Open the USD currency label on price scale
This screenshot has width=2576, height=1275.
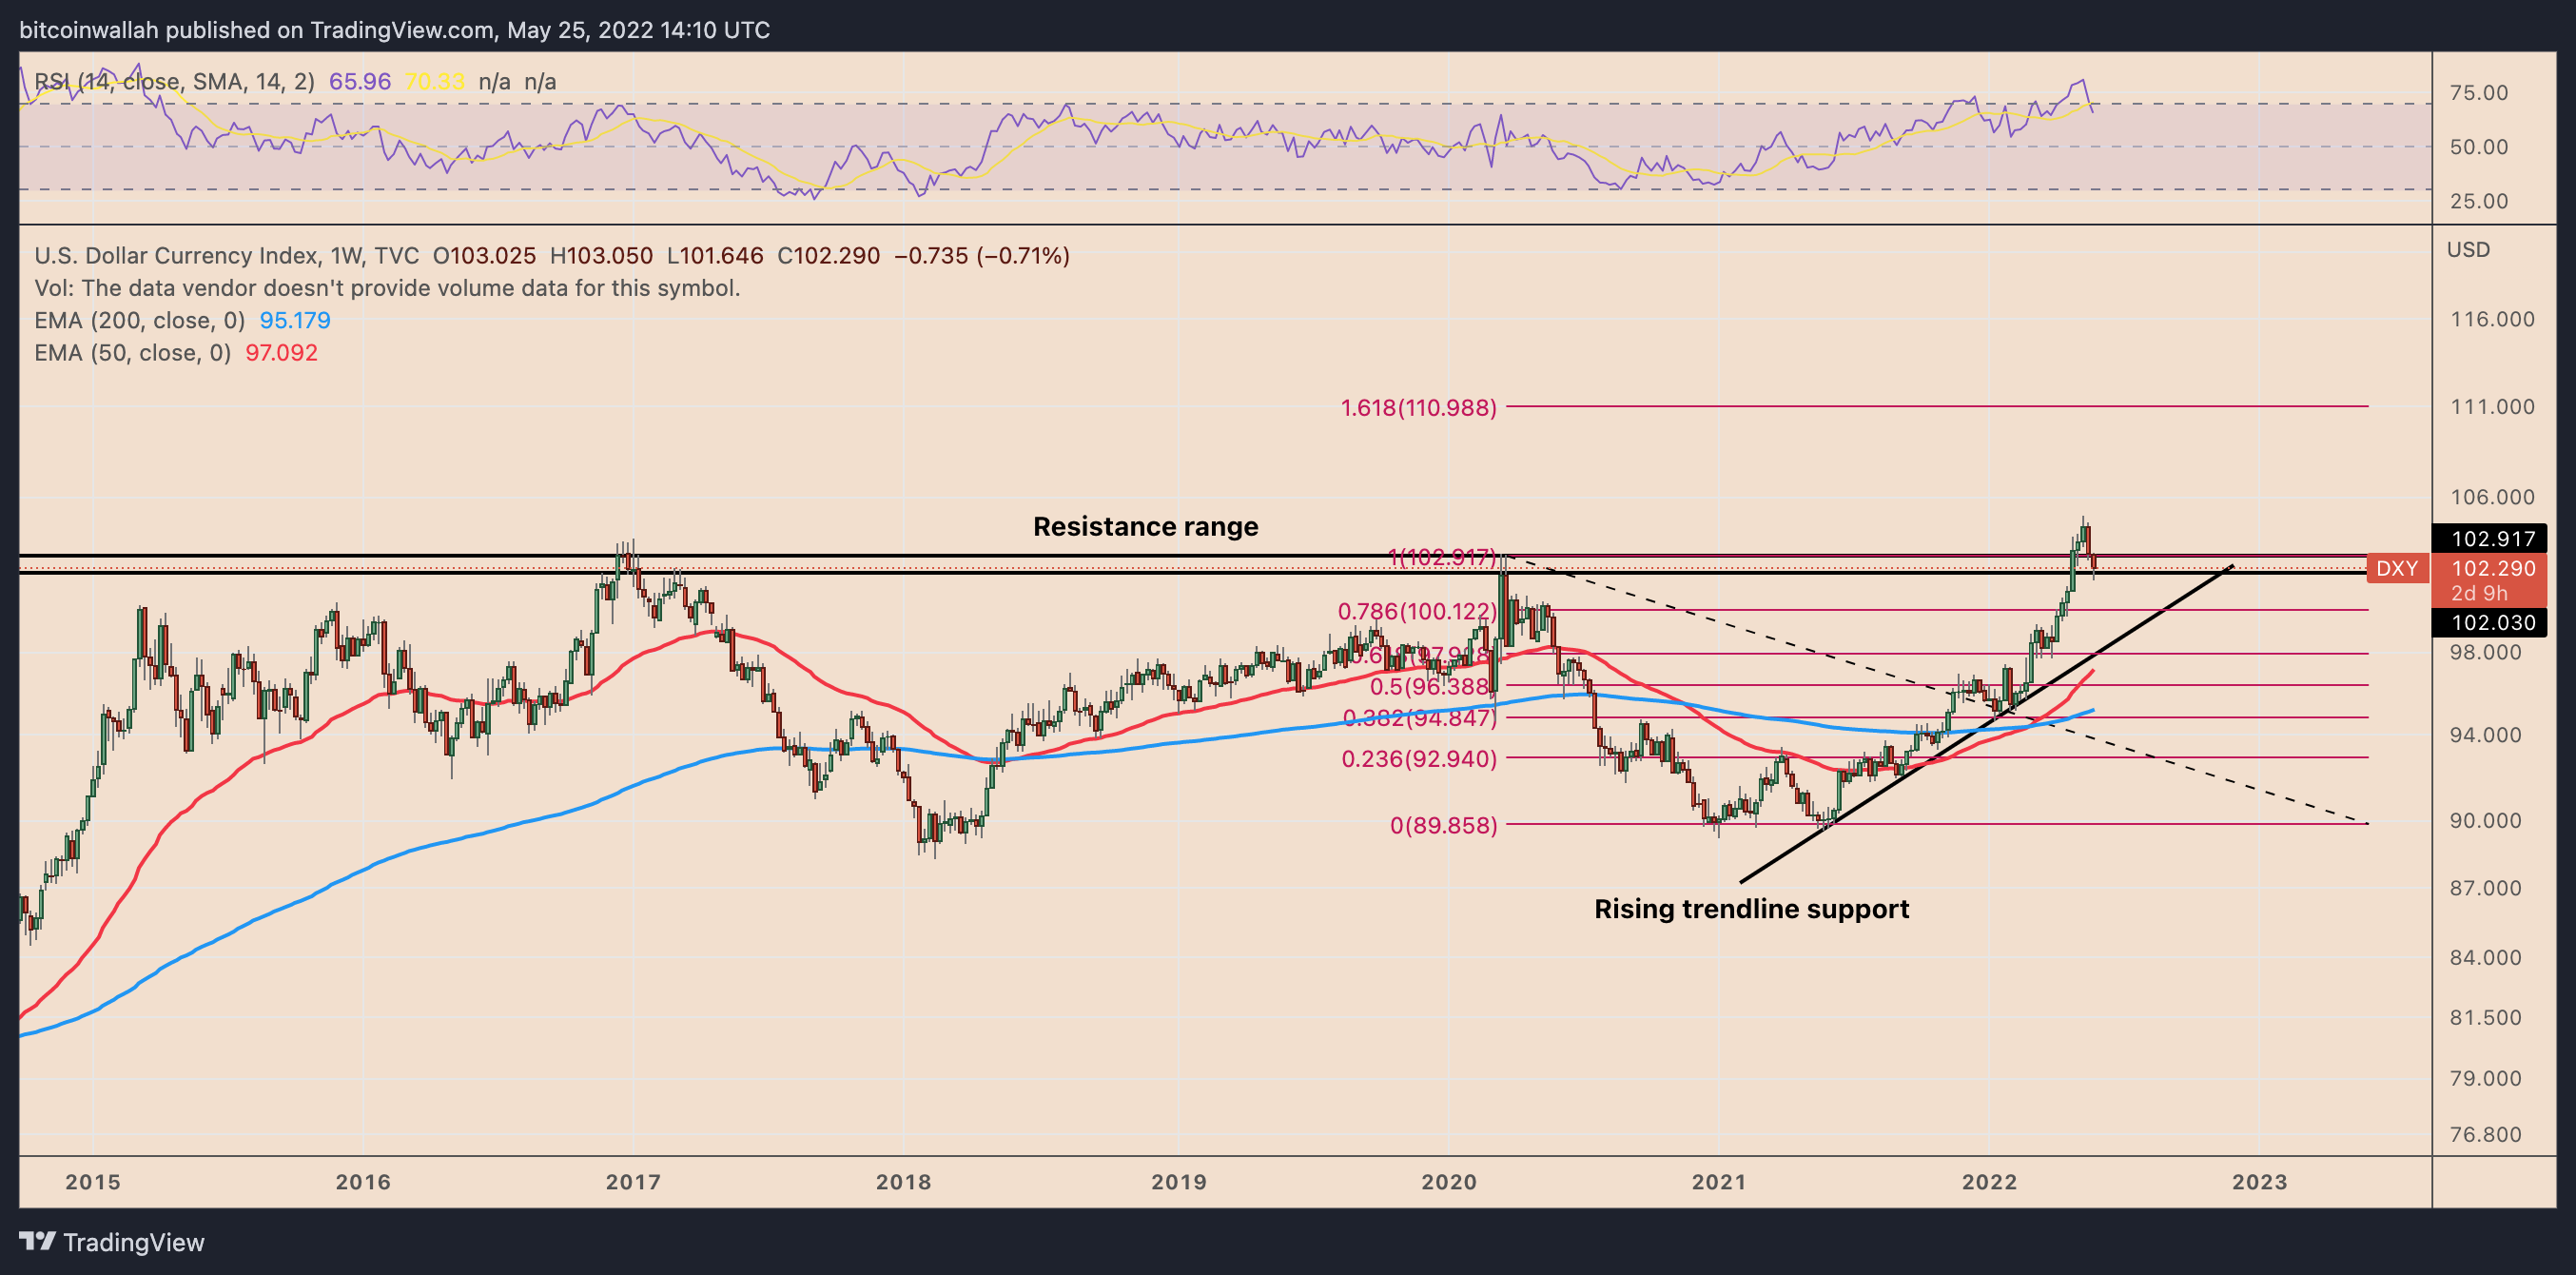pyautogui.click(x=2471, y=250)
